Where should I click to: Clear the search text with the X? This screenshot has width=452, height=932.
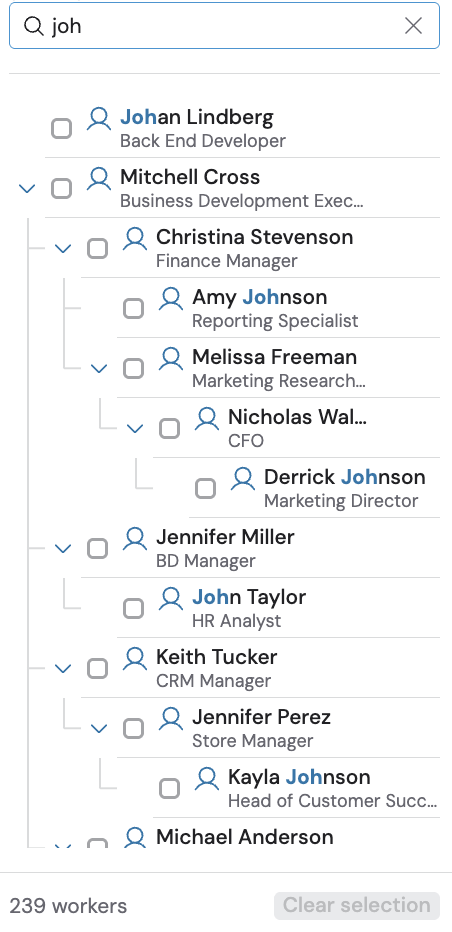pyautogui.click(x=413, y=26)
